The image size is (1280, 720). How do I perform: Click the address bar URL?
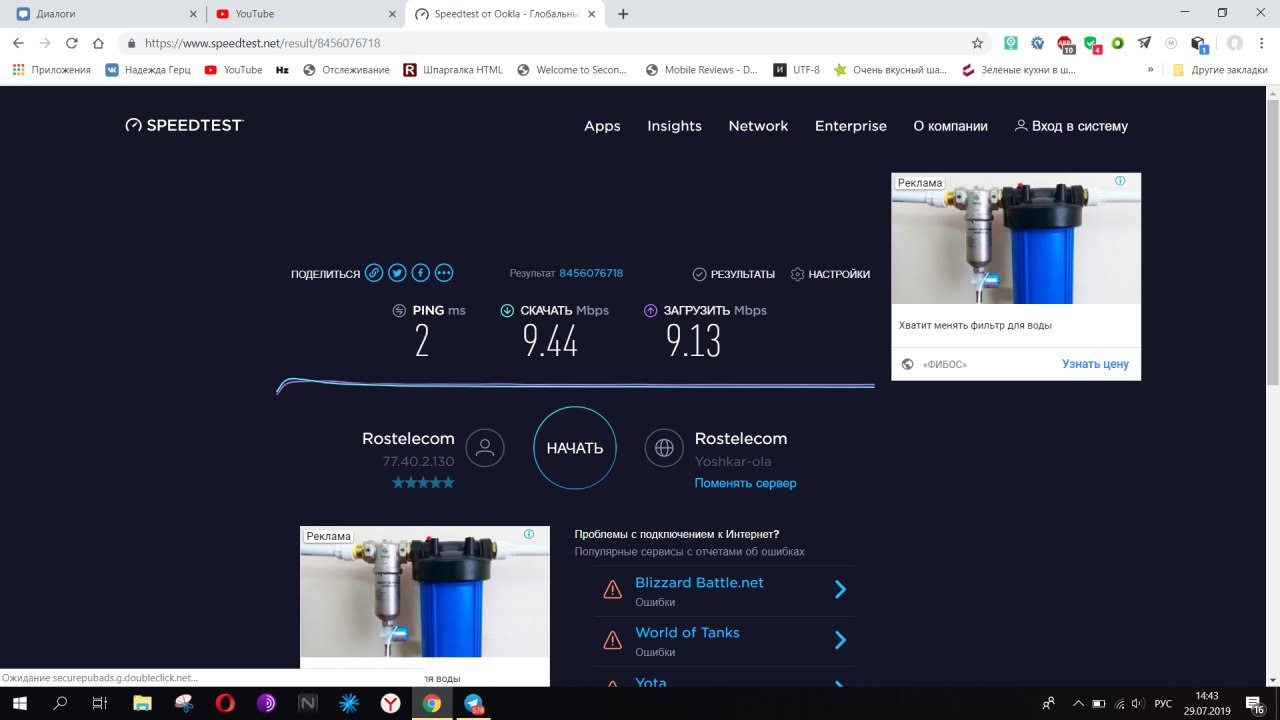pos(262,43)
